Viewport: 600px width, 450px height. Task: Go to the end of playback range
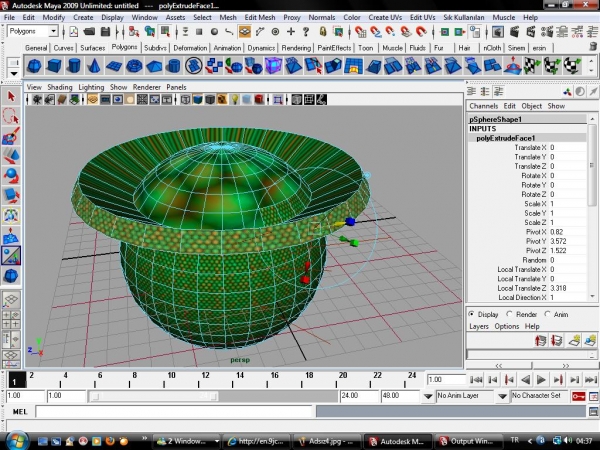pyautogui.click(x=591, y=380)
